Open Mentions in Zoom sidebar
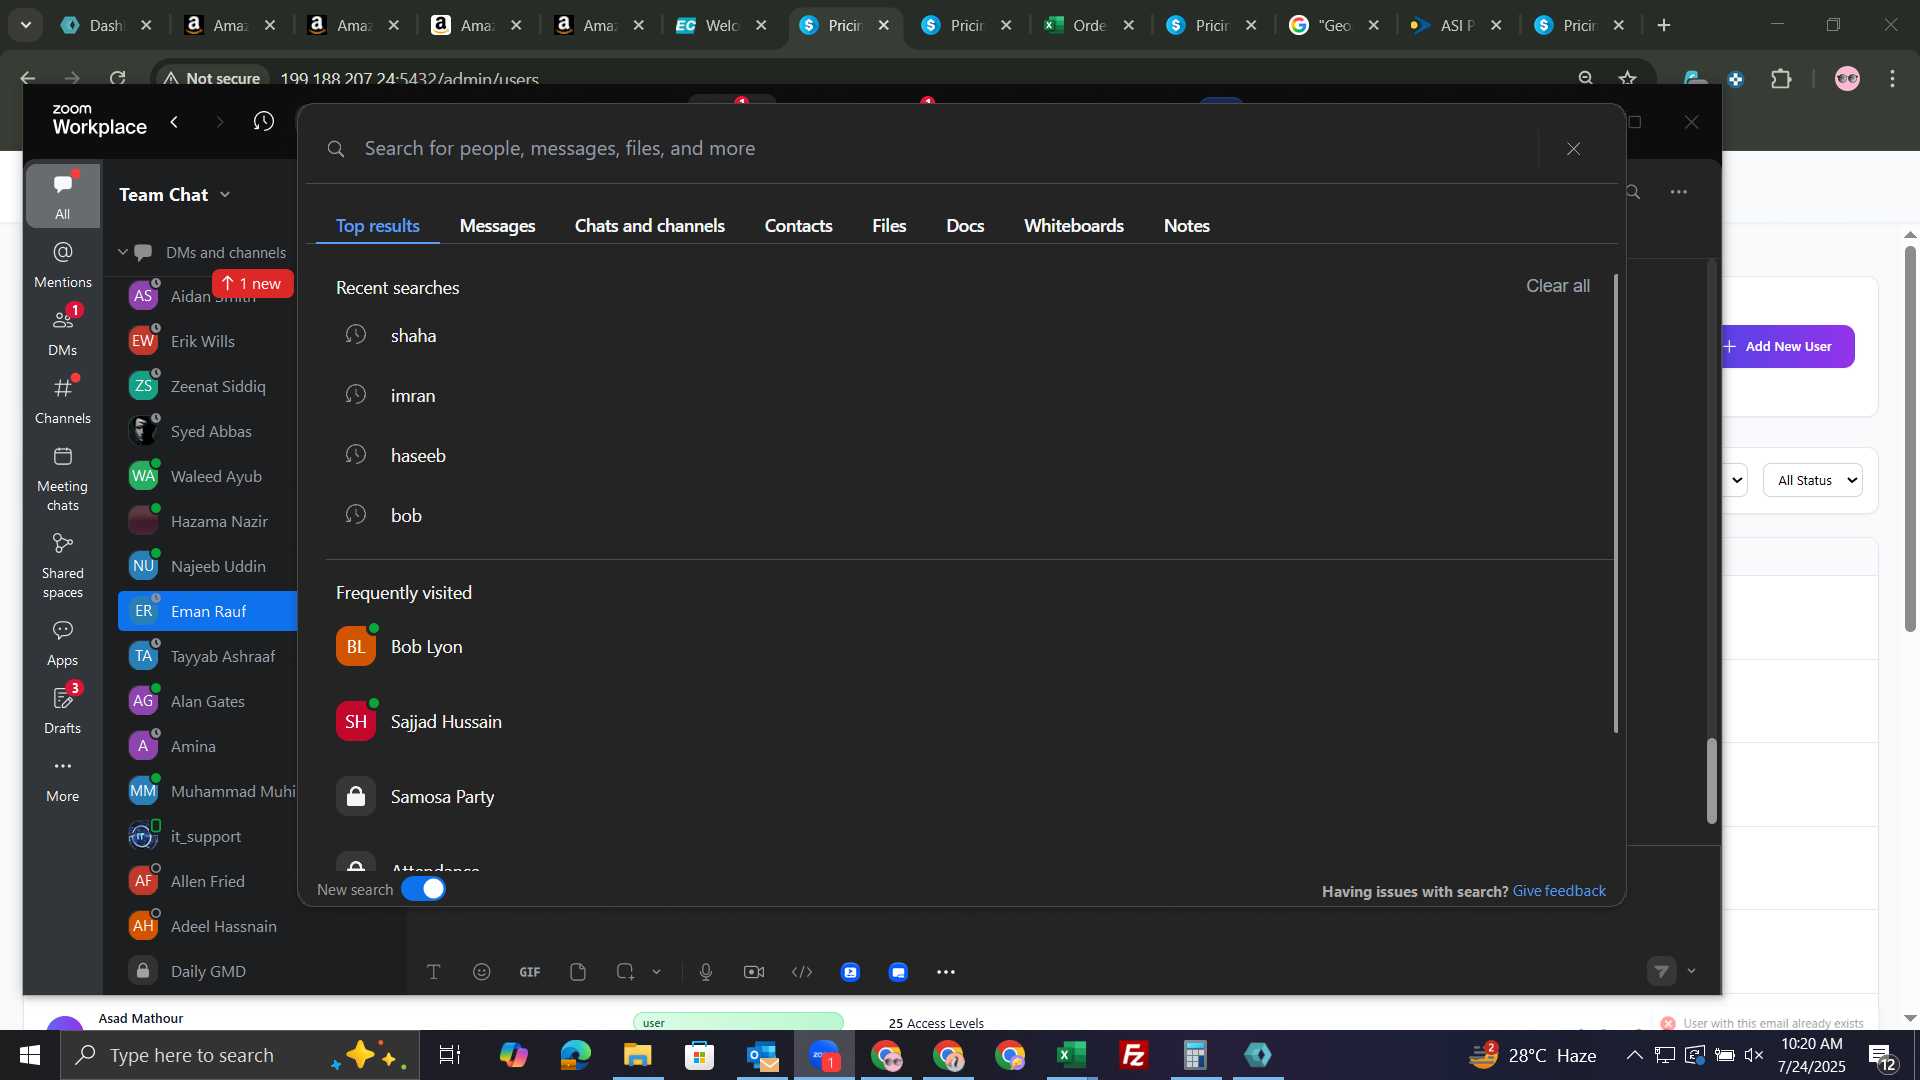Image resolution: width=1920 pixels, height=1080 pixels. (x=62, y=264)
